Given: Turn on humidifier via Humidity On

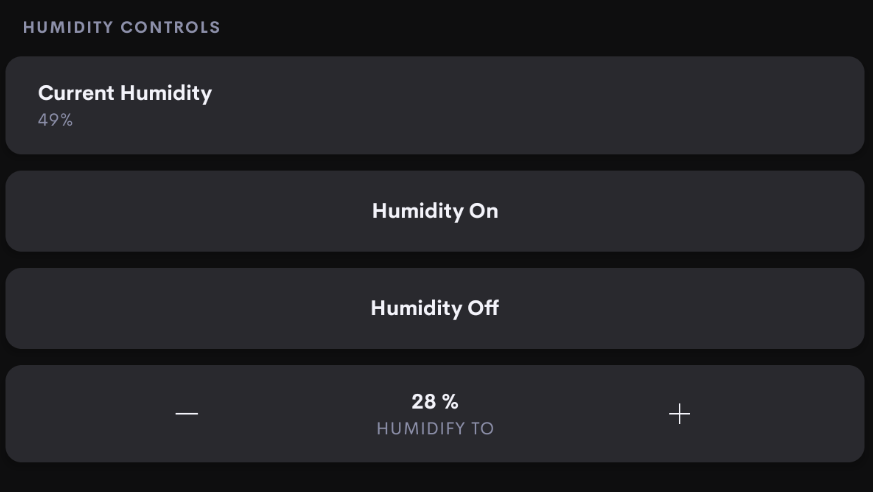Looking at the screenshot, I should click(x=435, y=211).
